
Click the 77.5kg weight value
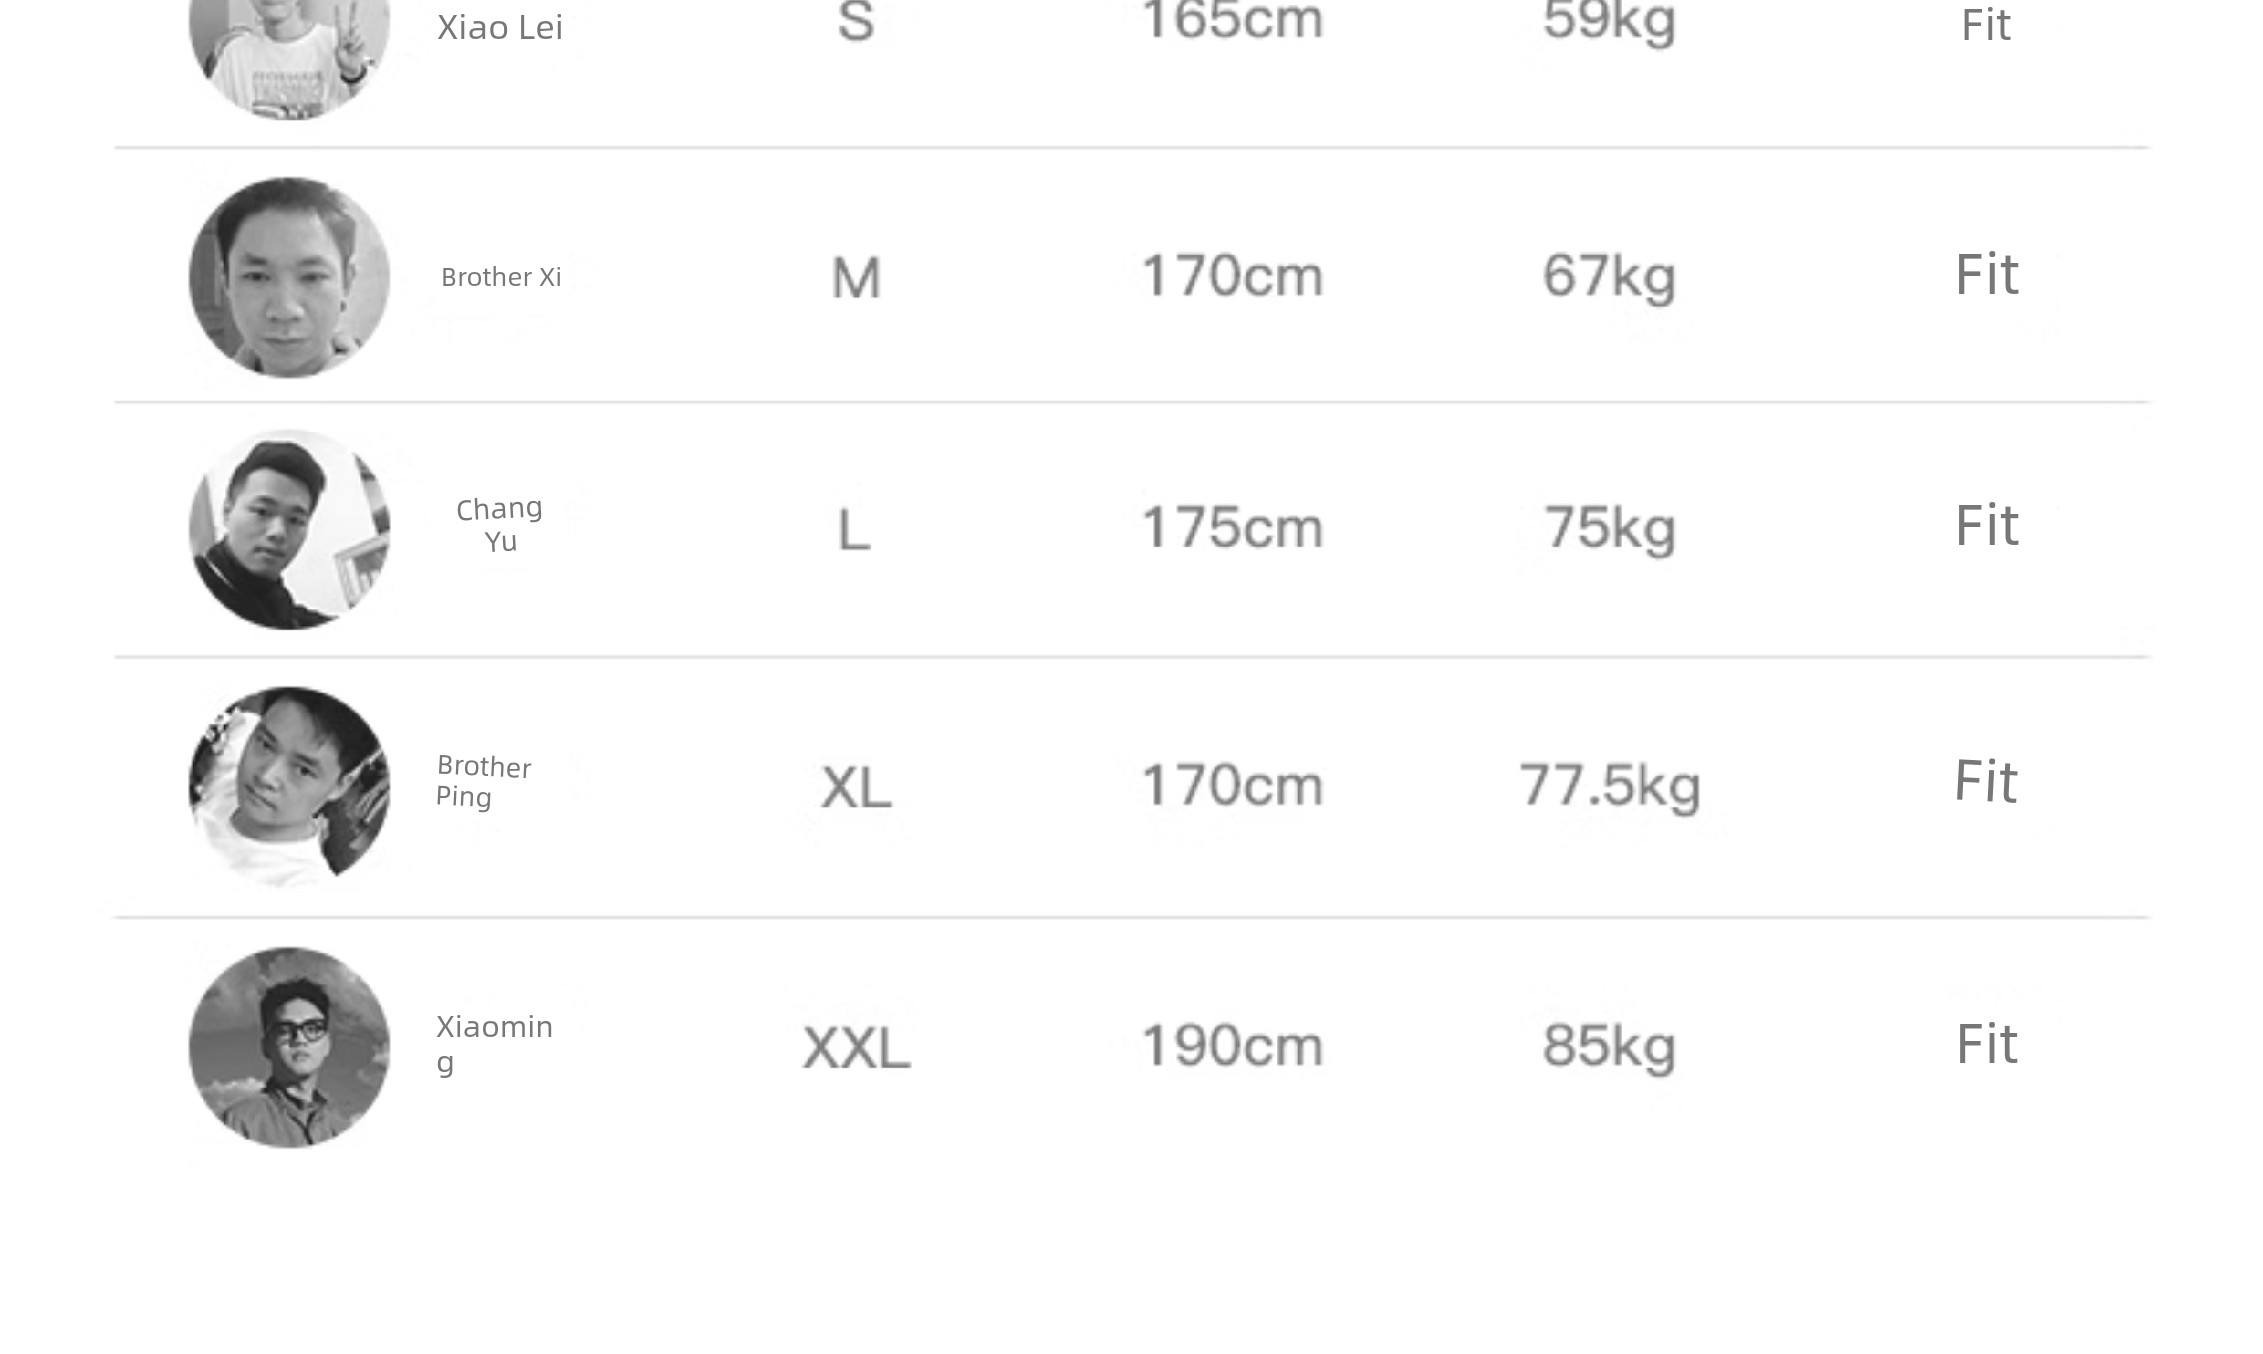click(1609, 785)
